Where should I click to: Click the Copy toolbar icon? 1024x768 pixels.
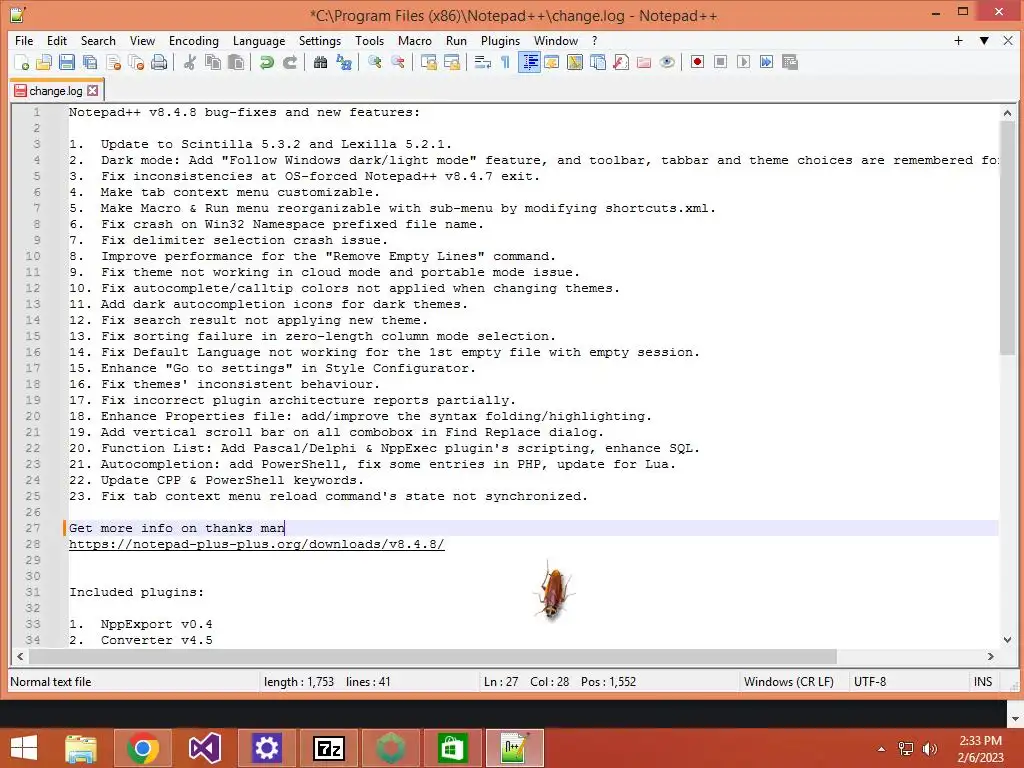coord(213,62)
